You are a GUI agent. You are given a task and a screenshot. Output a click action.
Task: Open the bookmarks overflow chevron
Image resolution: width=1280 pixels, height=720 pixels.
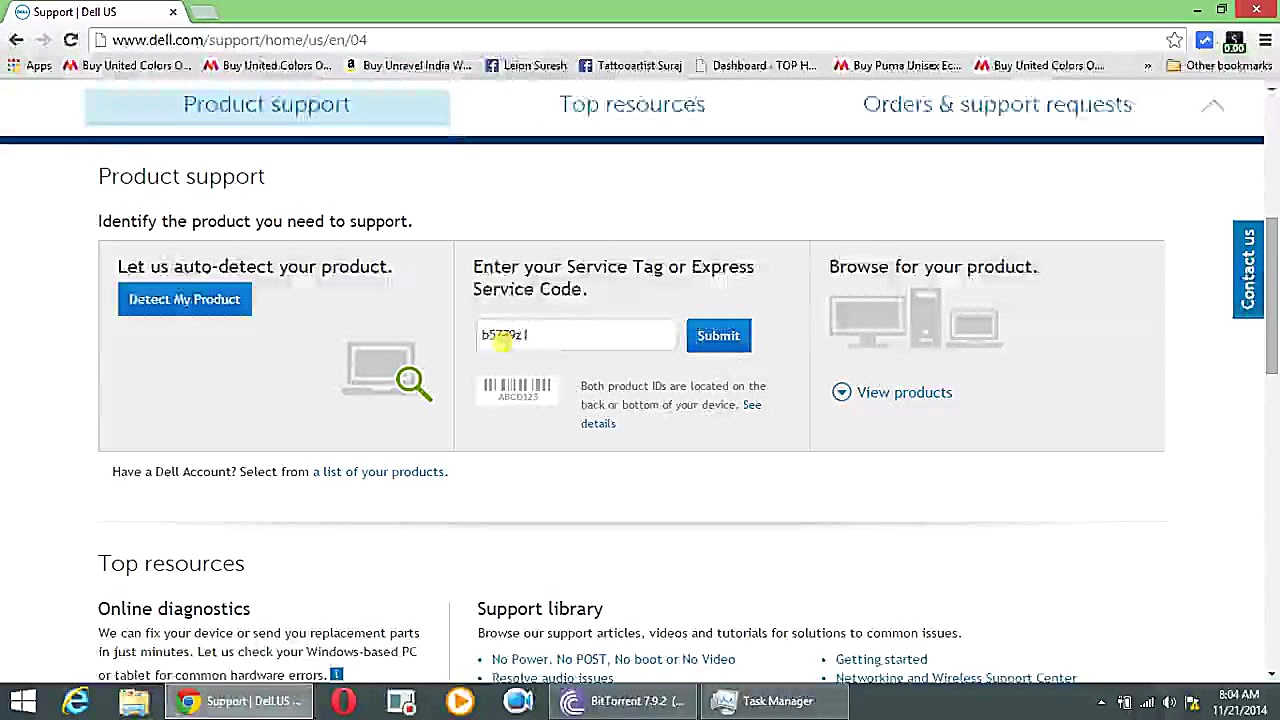pyautogui.click(x=1147, y=65)
